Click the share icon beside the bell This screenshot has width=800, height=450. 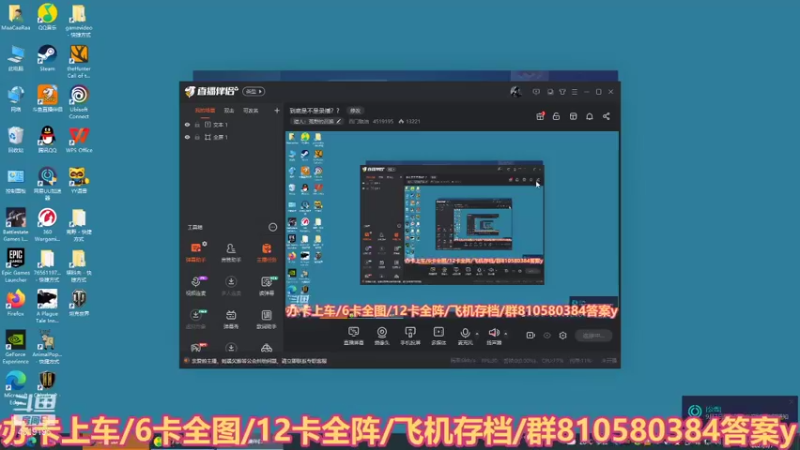pos(606,116)
